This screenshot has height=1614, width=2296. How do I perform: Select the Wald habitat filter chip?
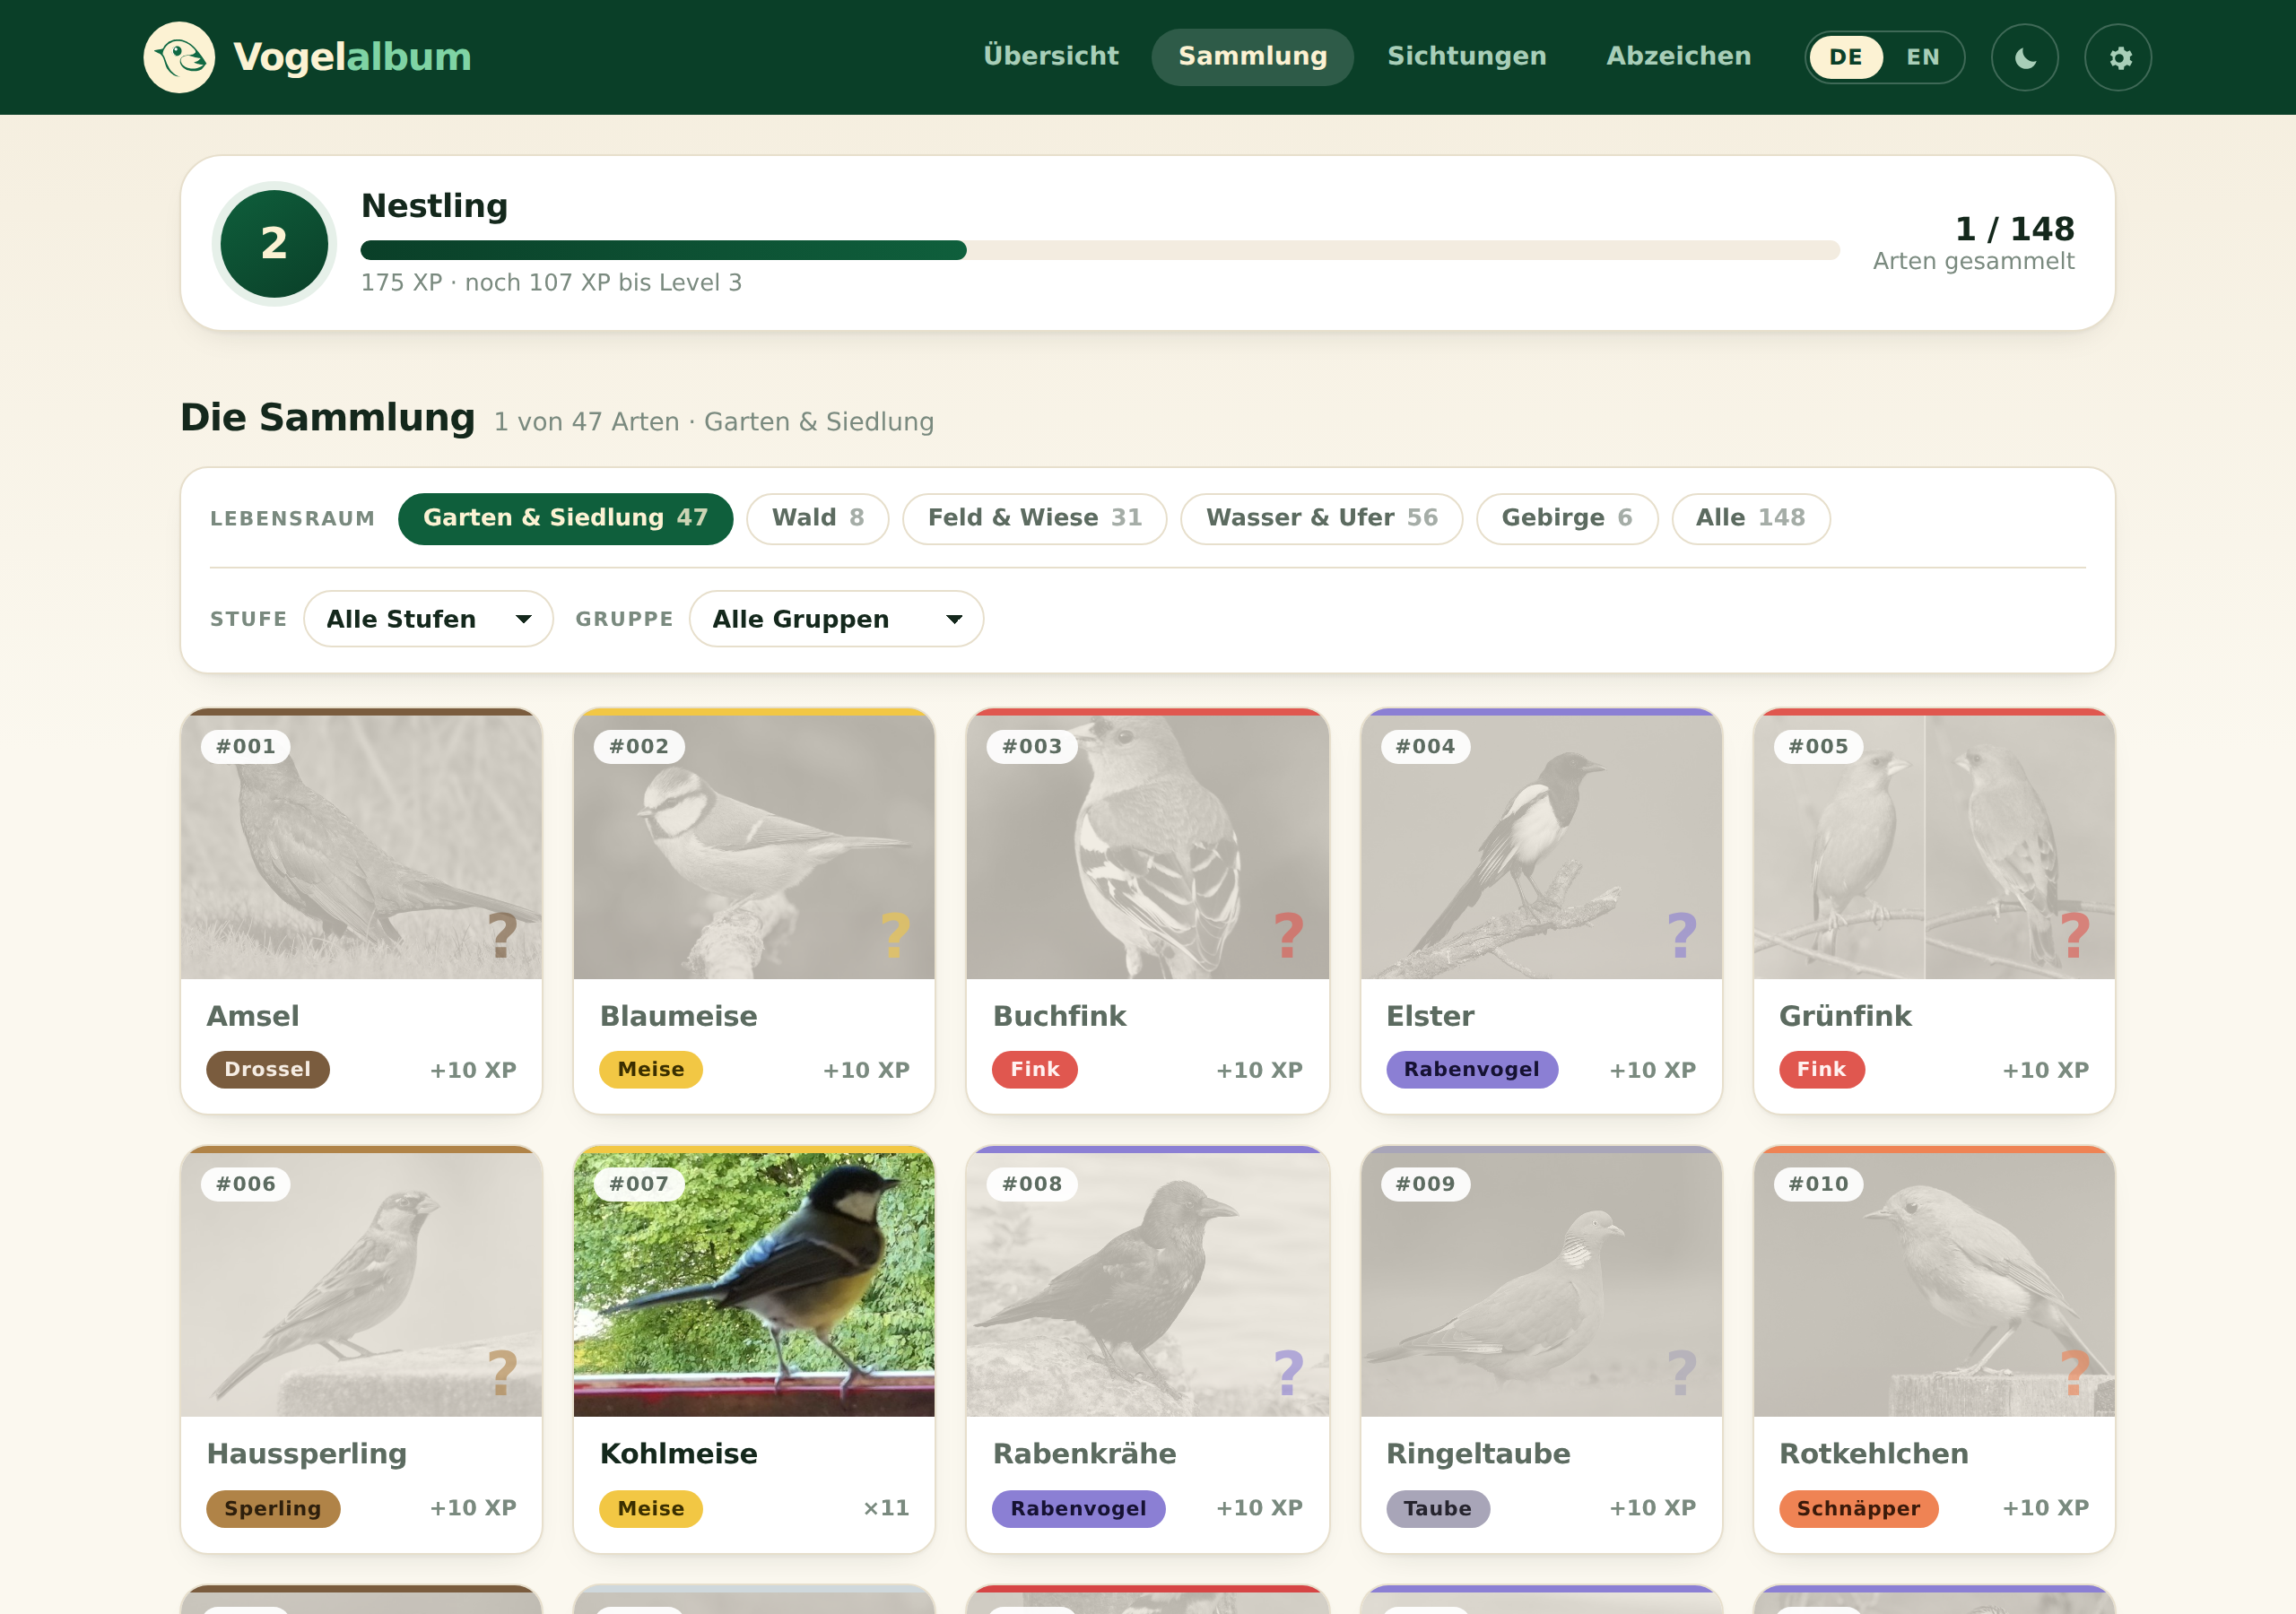pos(817,518)
